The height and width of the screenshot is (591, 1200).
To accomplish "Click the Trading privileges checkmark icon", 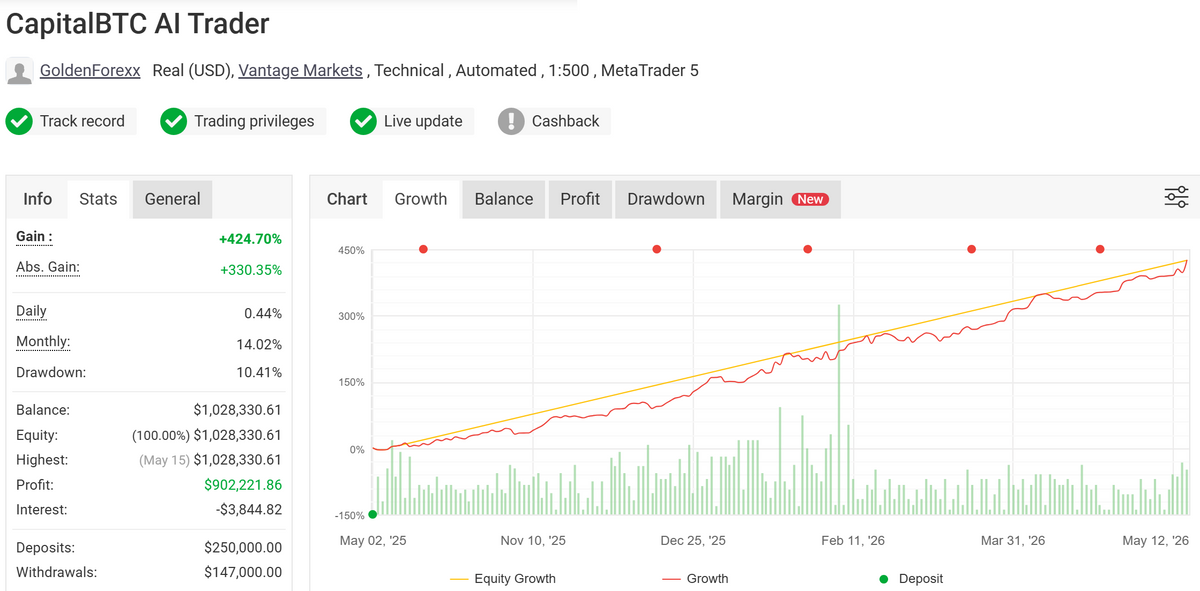I will click(173, 121).
